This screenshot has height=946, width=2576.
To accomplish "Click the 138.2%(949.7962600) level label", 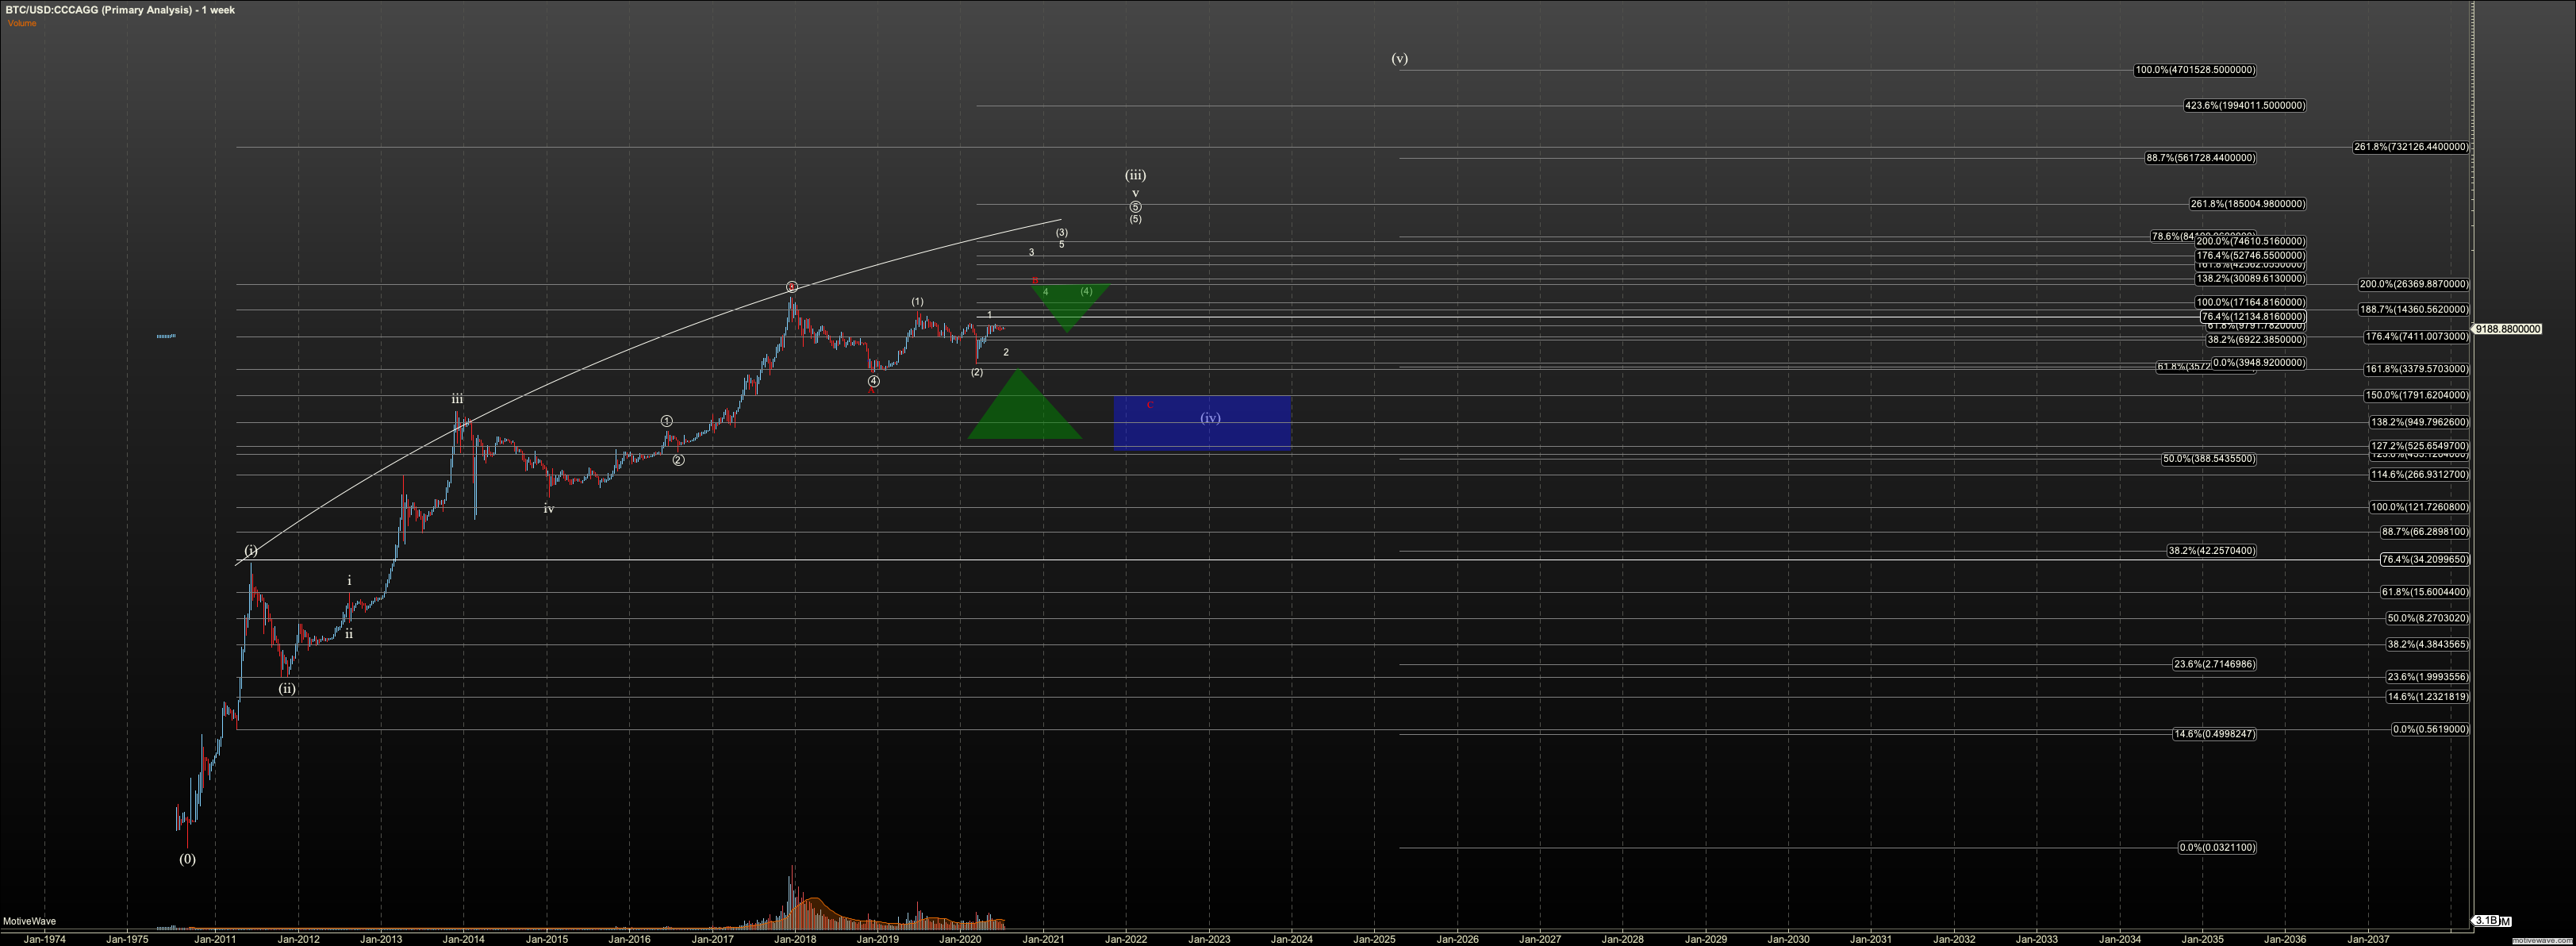I will point(2419,422).
